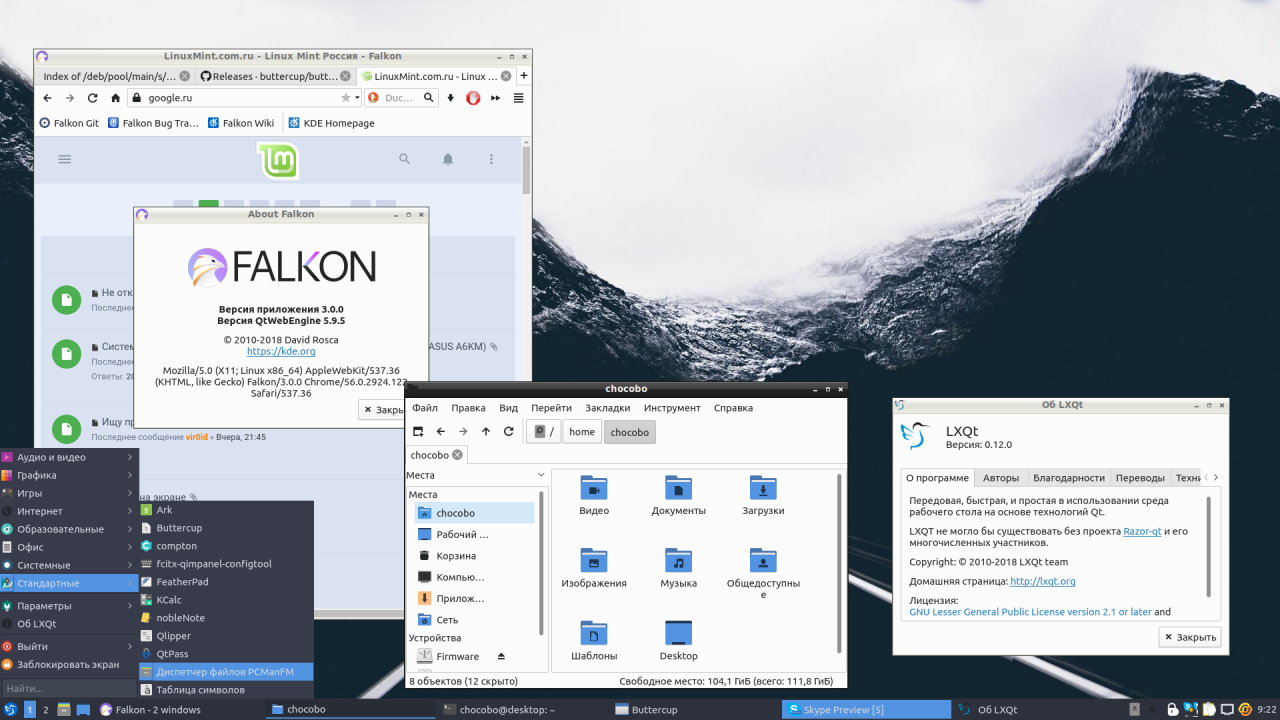1280x720 pixels.
Task: Open Falkon hamburger main menu
Action: point(518,98)
